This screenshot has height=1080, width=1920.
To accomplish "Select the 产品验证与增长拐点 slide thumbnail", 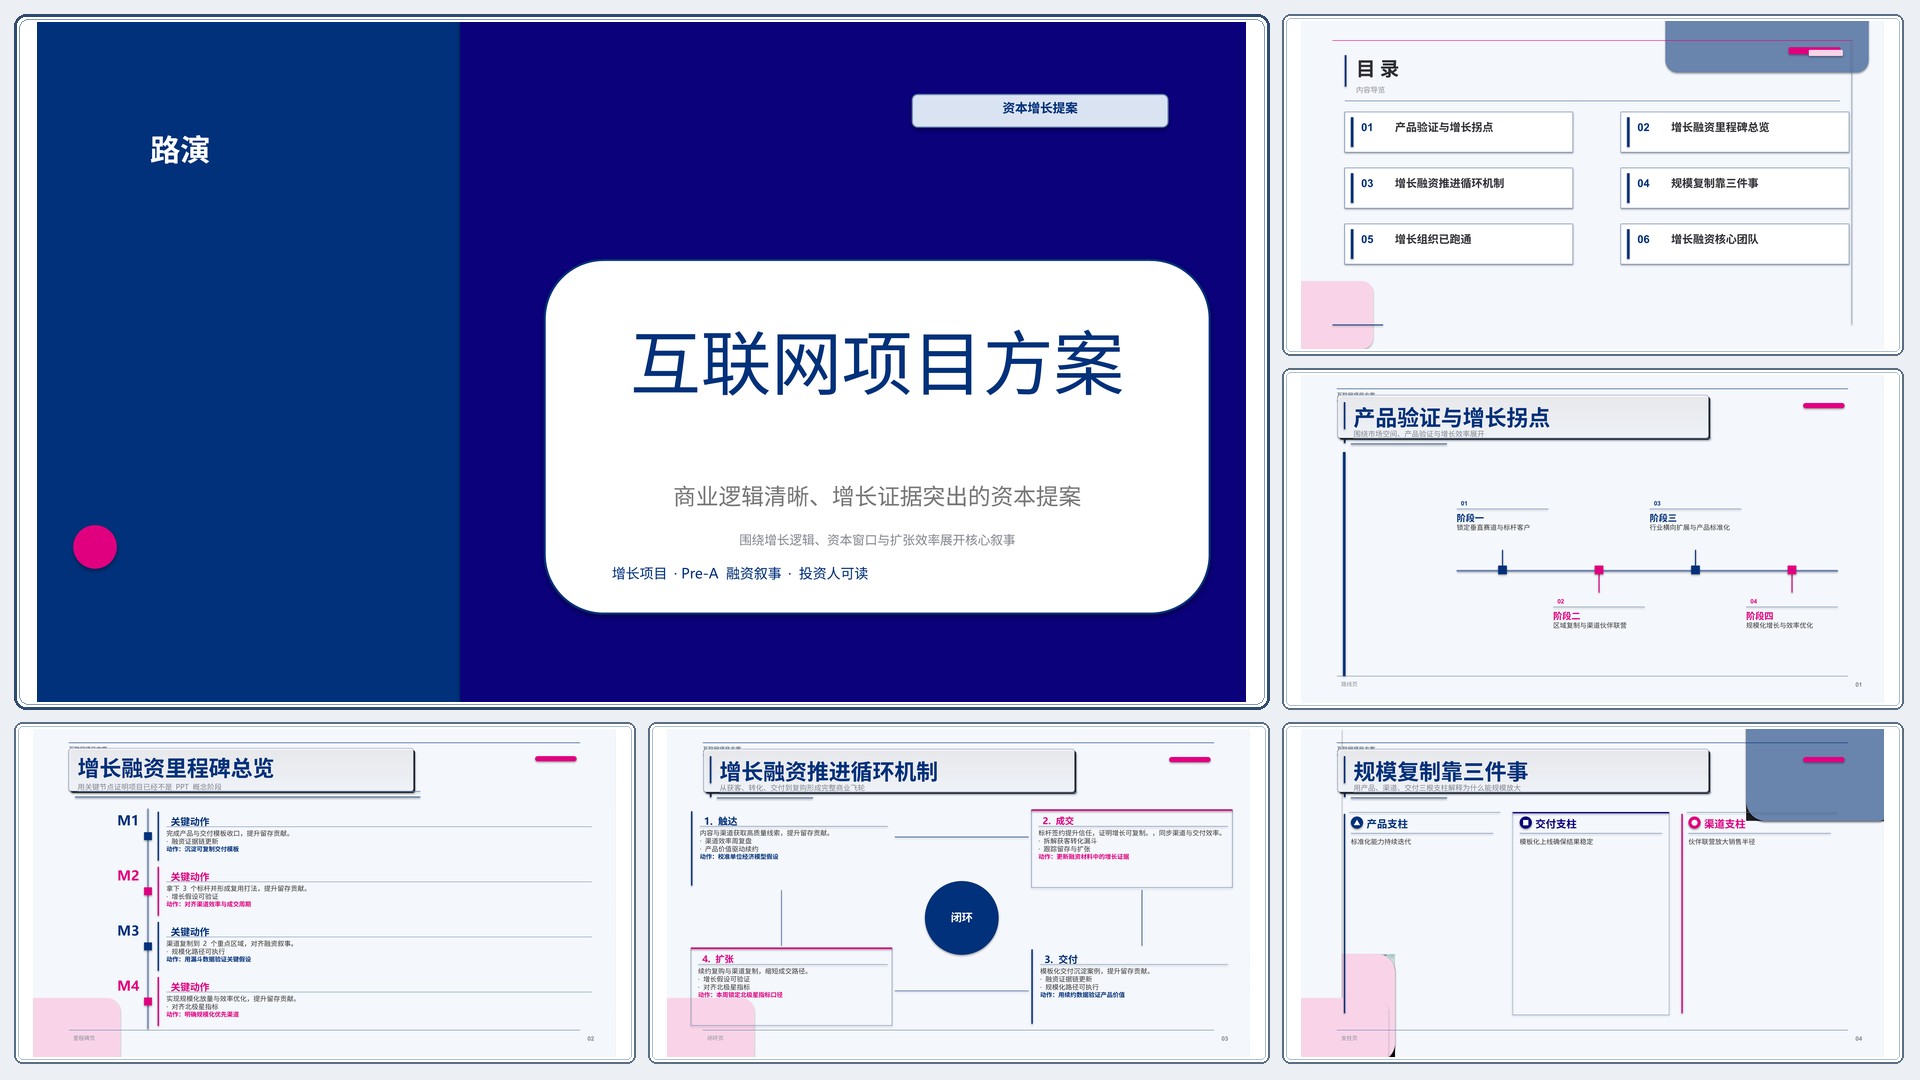I will 1593,539.
